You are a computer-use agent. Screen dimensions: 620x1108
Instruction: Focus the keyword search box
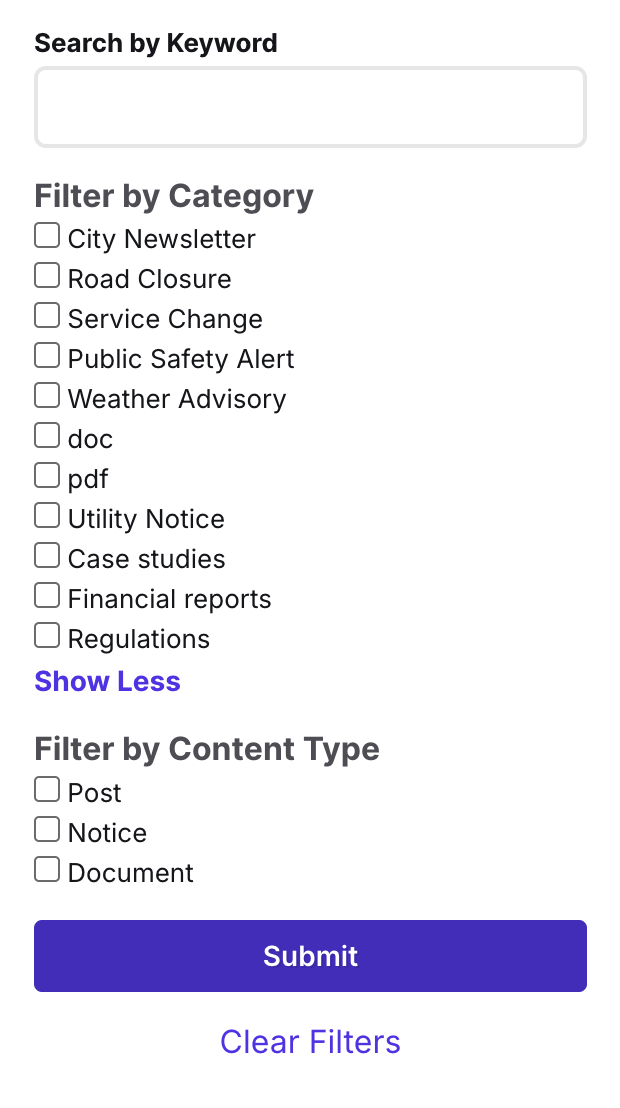tap(310, 106)
